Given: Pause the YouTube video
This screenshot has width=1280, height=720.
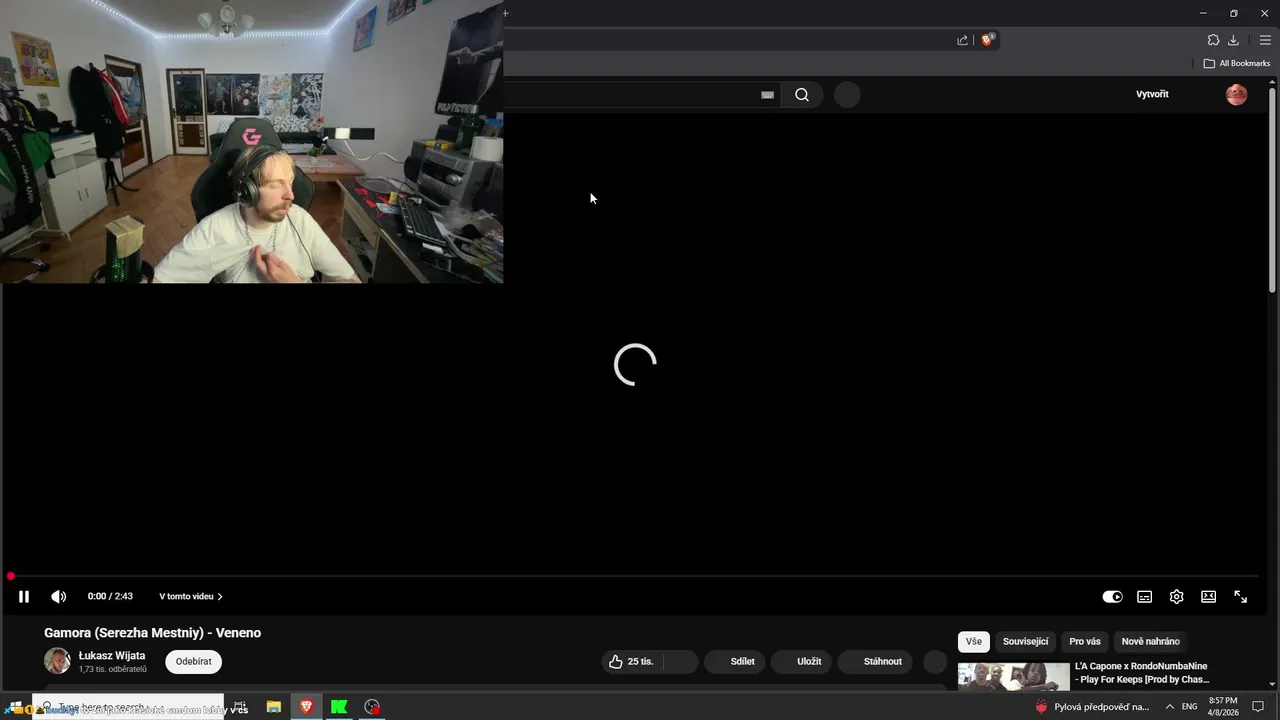Looking at the screenshot, I should pos(24,597).
